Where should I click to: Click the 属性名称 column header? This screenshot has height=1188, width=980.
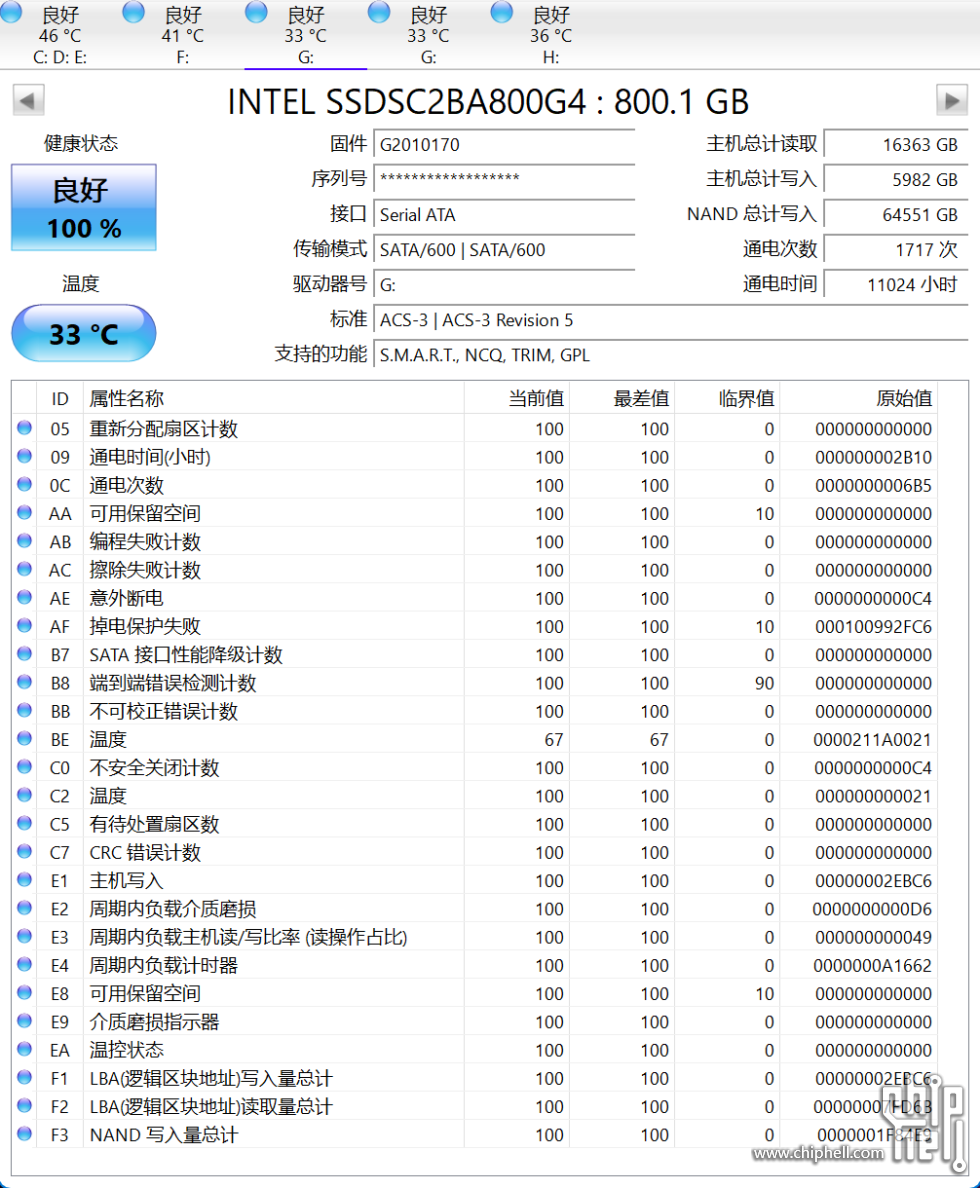(127, 399)
